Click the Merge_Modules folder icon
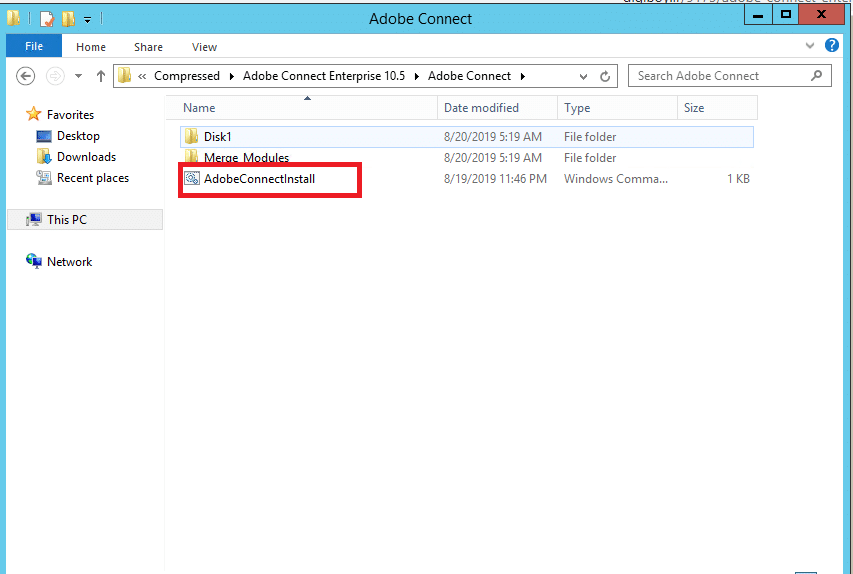853x574 pixels. coord(191,156)
